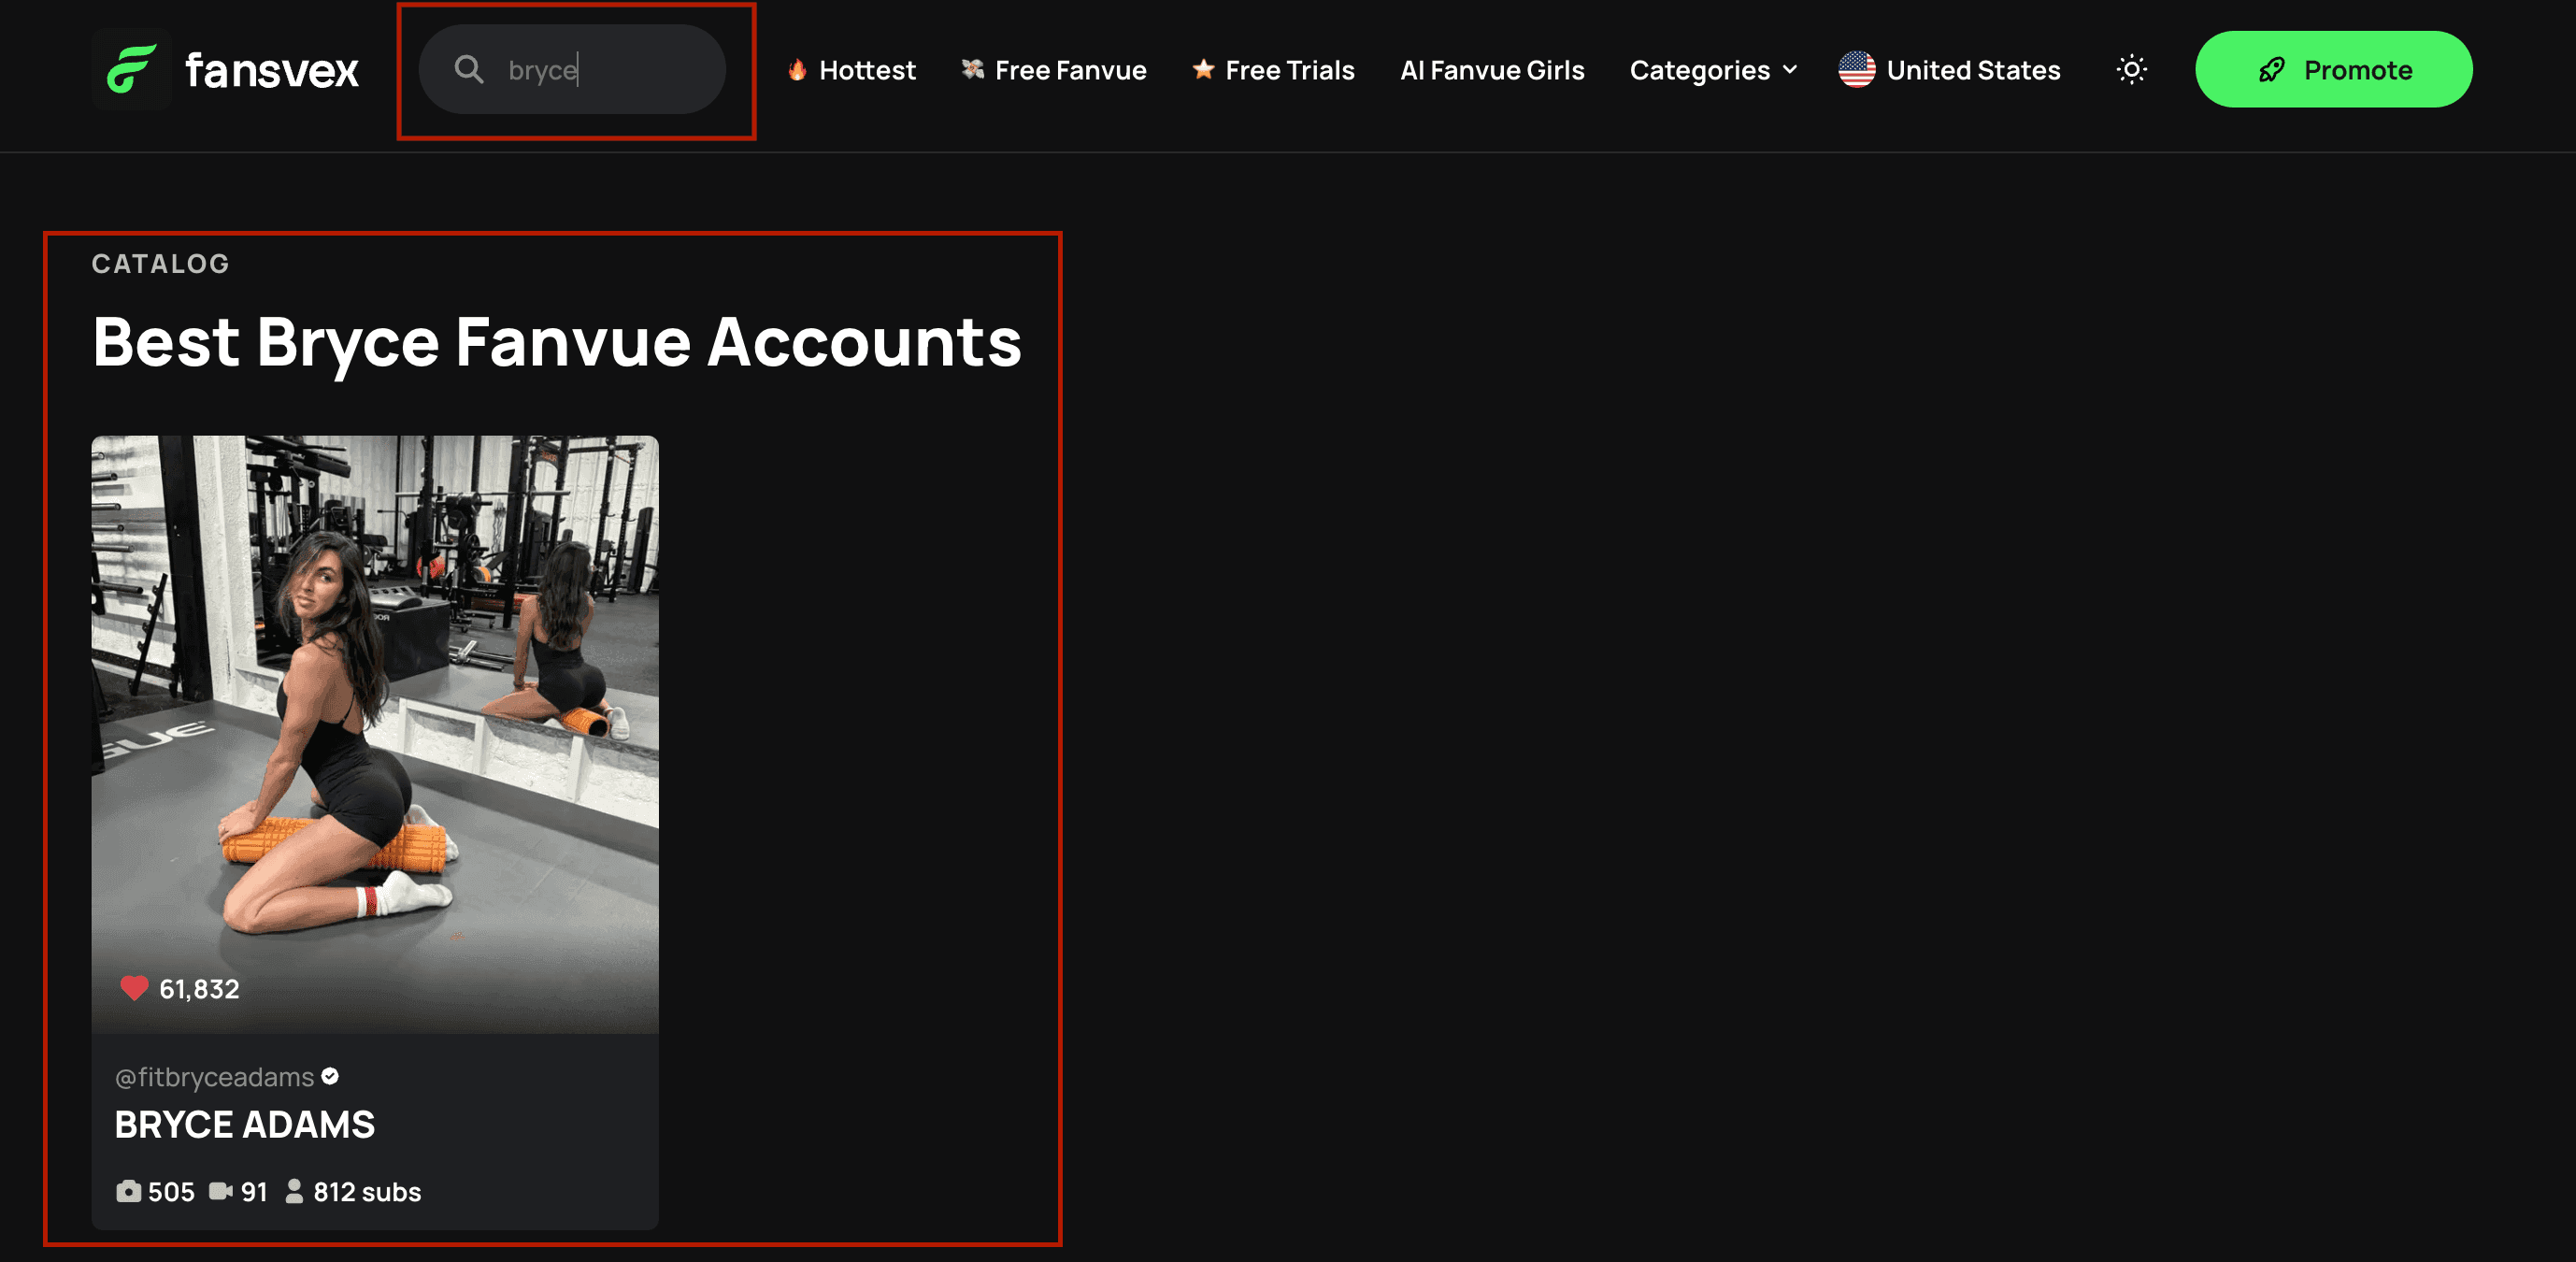Image resolution: width=2576 pixels, height=1262 pixels.
Task: Open the Bryce Adams profile photo
Action: pos(375,734)
